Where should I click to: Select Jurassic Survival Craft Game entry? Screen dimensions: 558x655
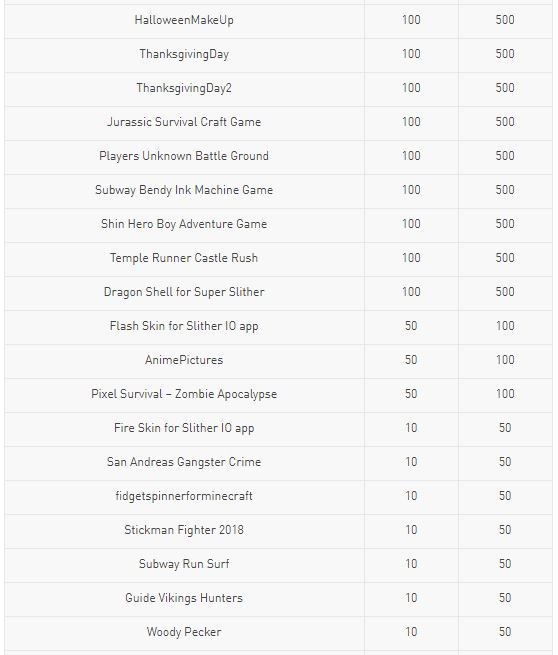click(x=184, y=122)
